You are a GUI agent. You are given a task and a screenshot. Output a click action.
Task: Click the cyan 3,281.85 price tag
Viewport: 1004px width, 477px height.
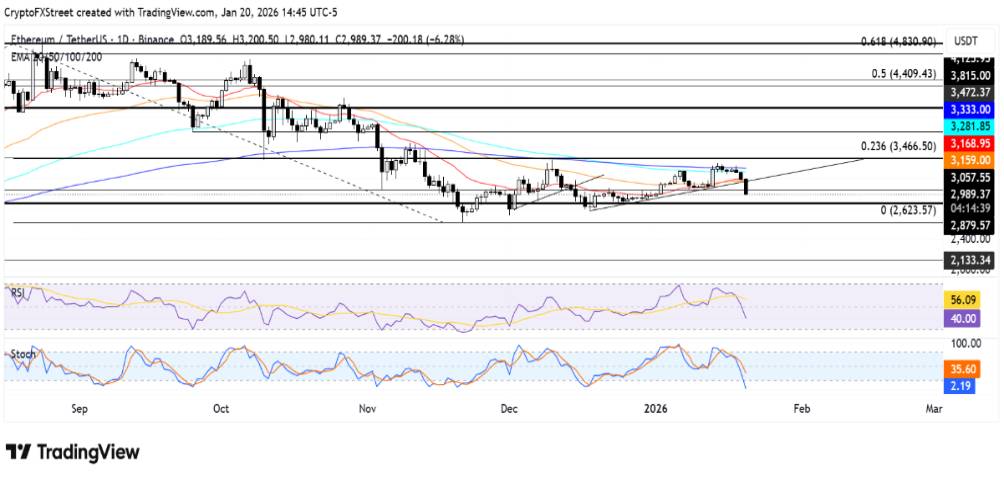969,126
